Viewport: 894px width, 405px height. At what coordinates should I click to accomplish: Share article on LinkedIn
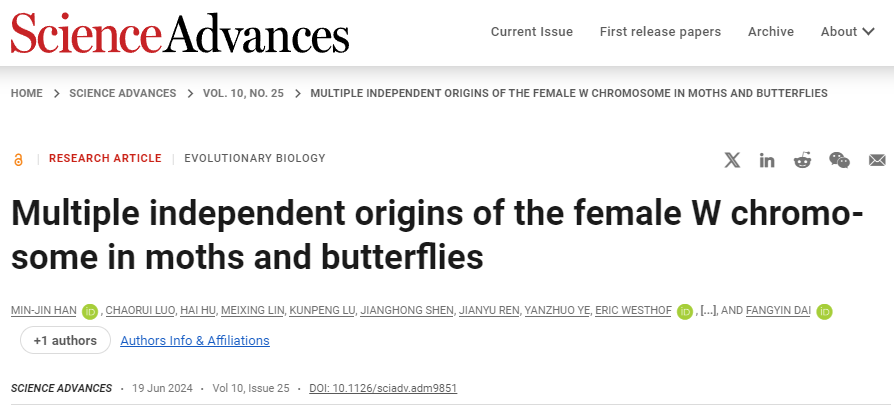point(767,160)
